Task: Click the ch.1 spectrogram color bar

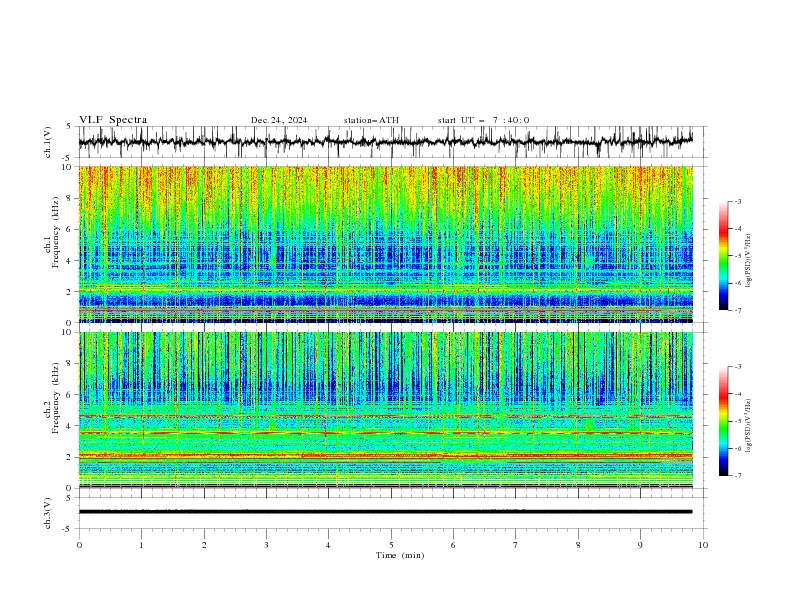Action: click(724, 256)
